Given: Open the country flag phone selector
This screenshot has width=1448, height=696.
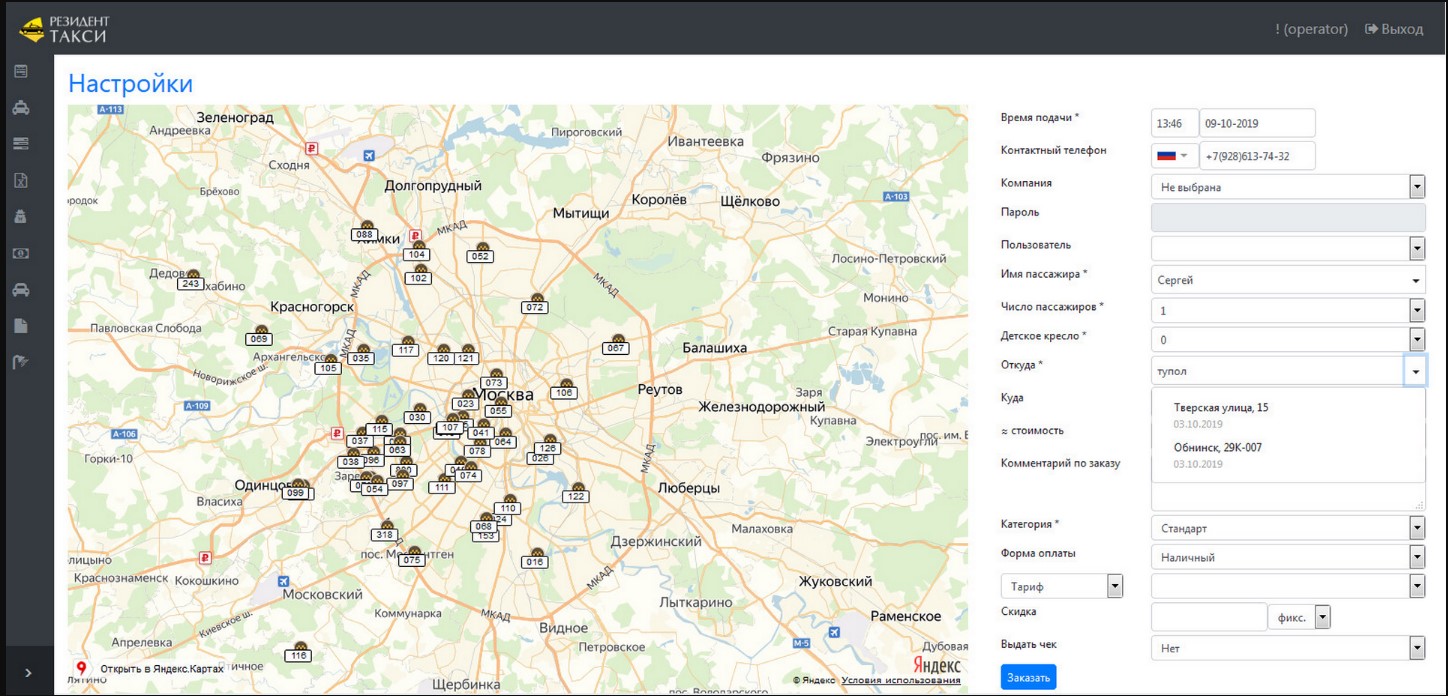Looking at the screenshot, I should (x=1172, y=156).
